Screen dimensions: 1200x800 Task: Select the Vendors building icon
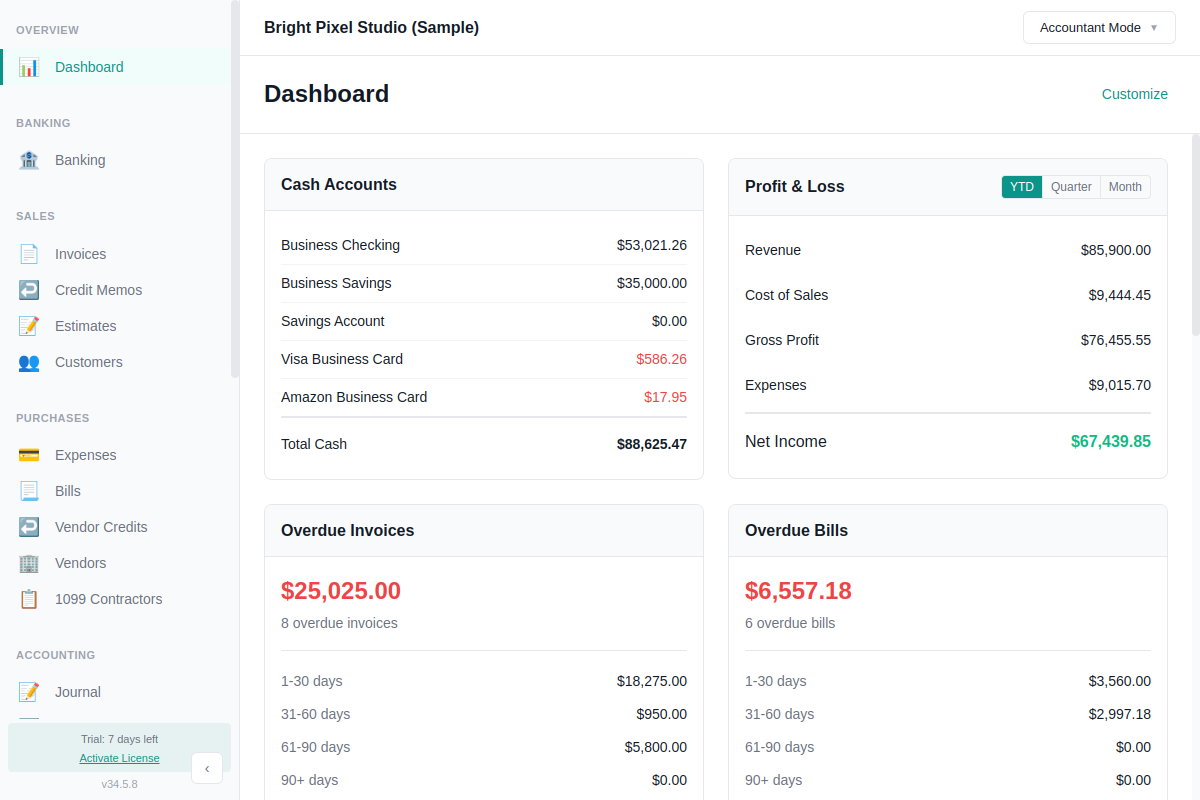(x=29, y=562)
